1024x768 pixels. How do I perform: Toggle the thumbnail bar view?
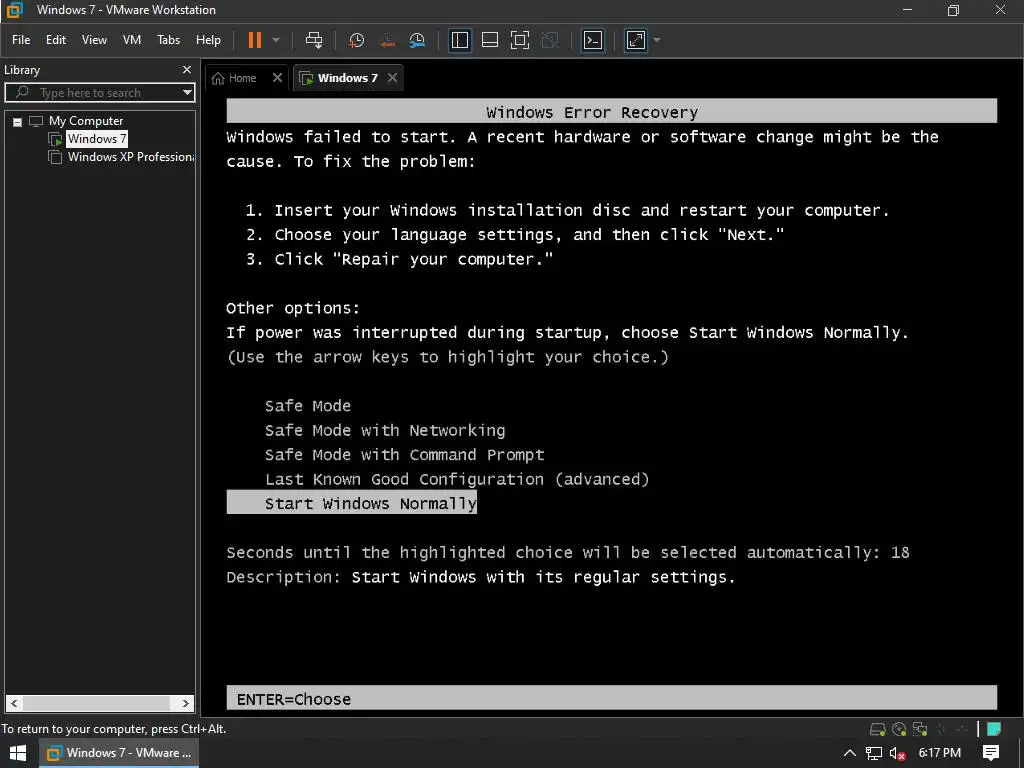pyautogui.click(x=490, y=40)
